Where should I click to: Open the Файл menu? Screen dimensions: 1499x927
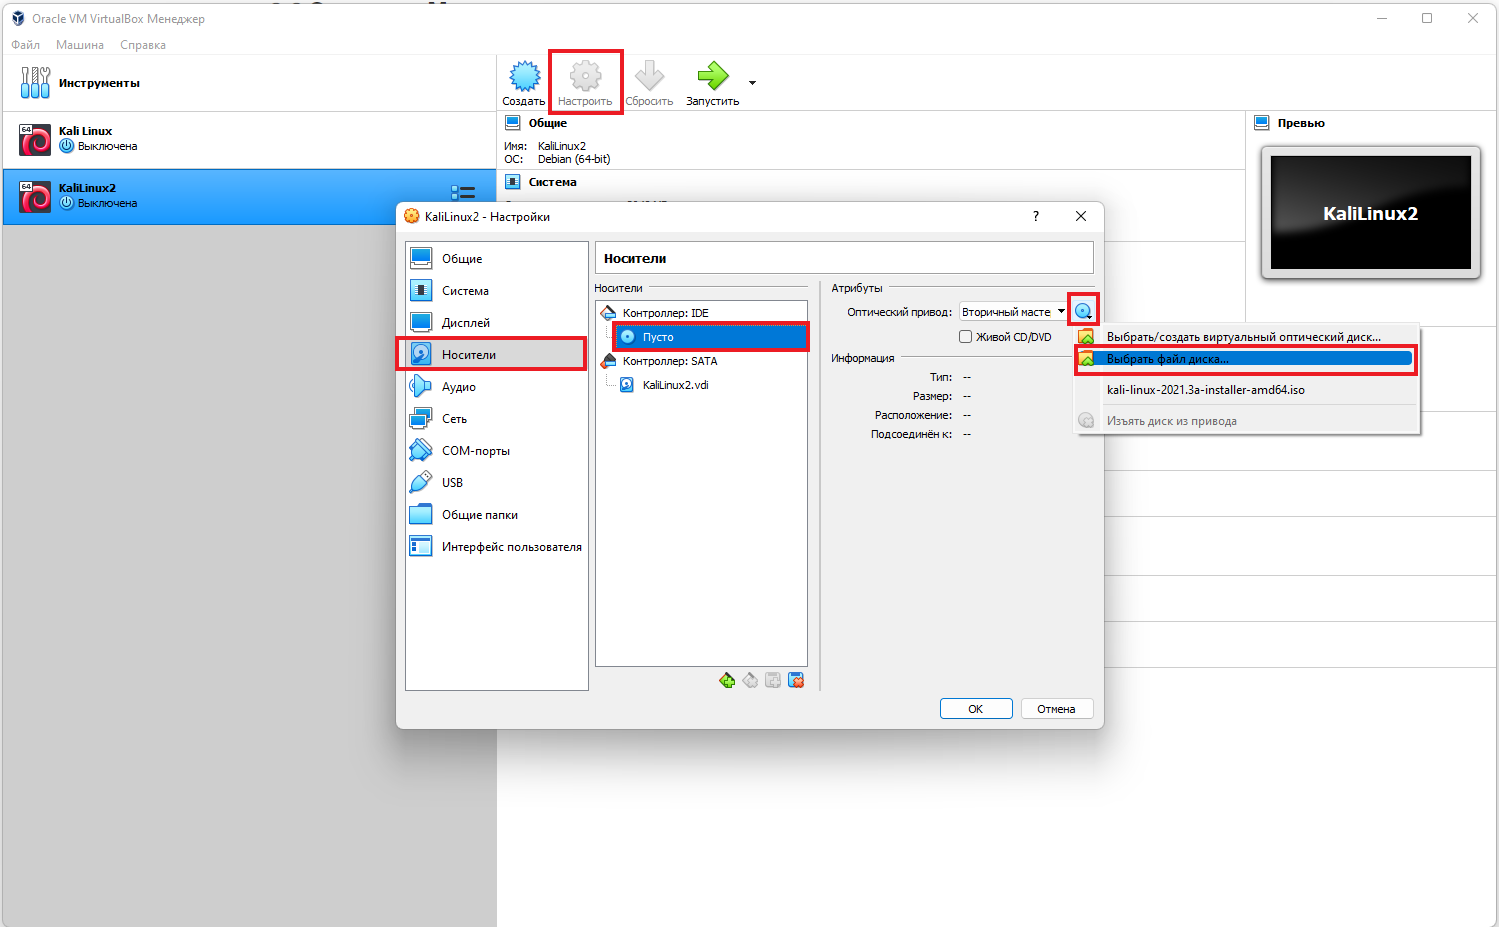pyautogui.click(x=26, y=45)
